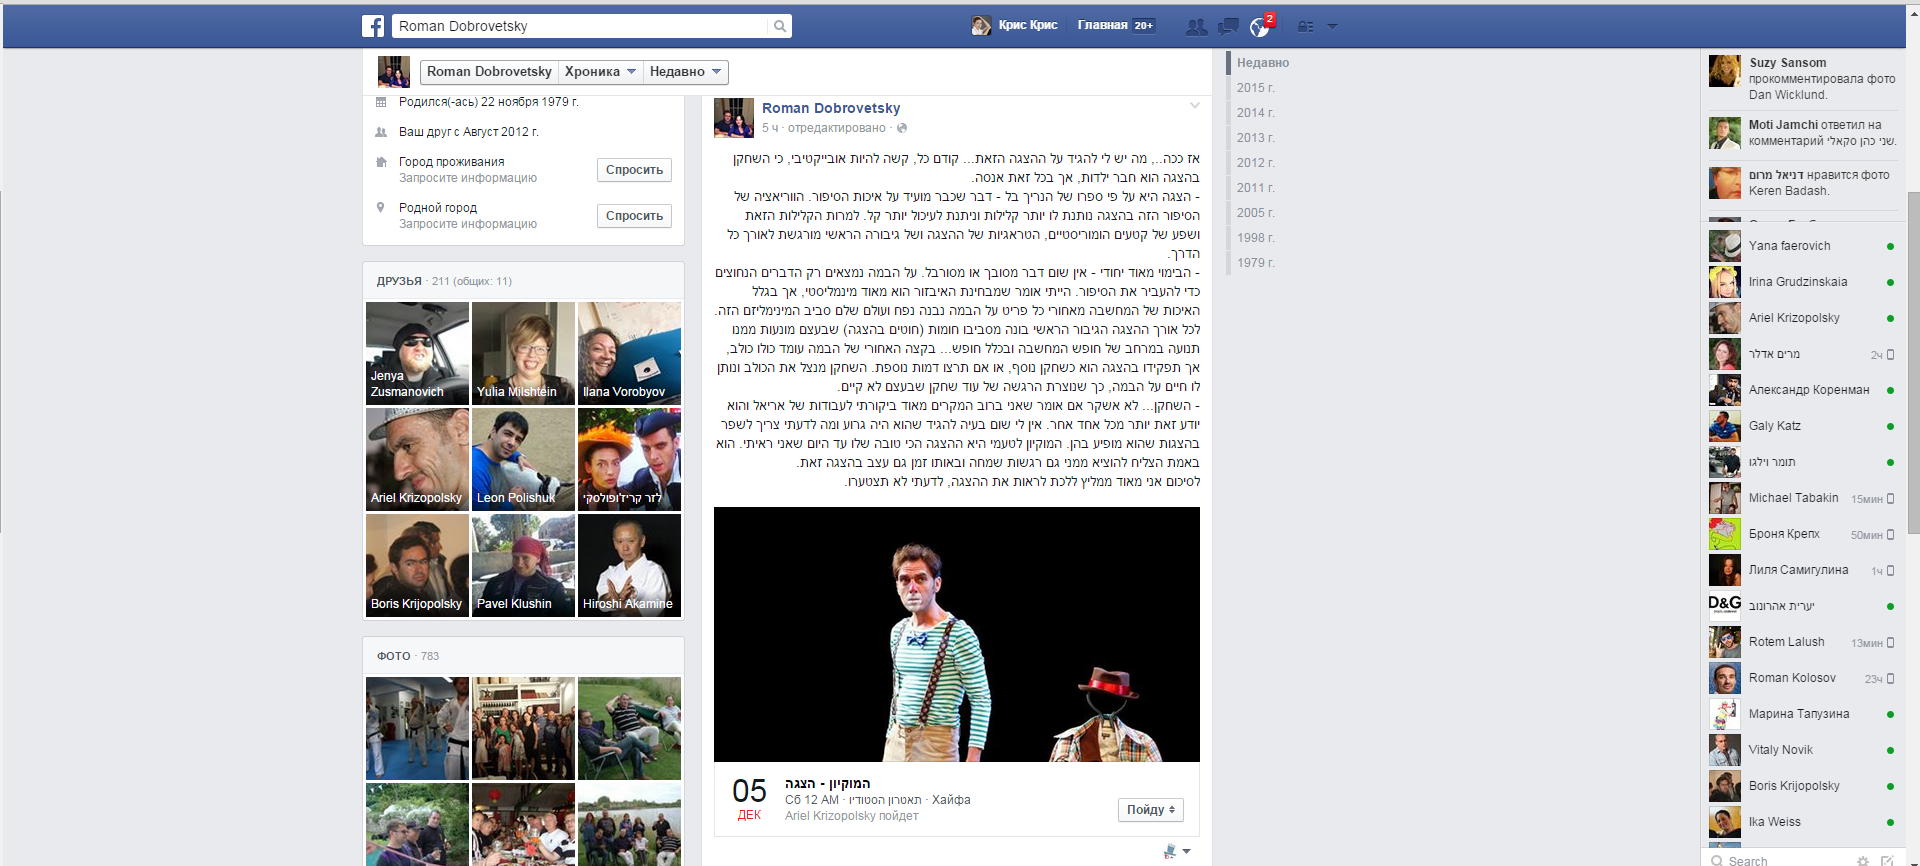Screen dimensions: 1920x866
Task: Open chat with Roman Kolosov
Action: [x=1801, y=678]
